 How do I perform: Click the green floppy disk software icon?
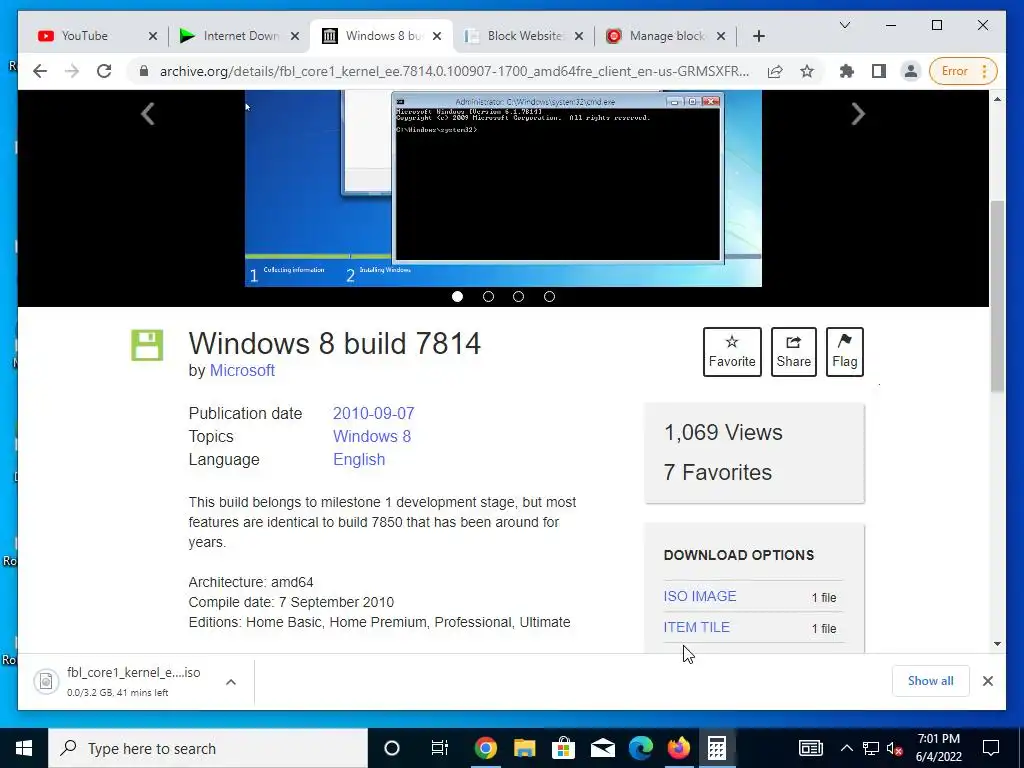tap(147, 345)
